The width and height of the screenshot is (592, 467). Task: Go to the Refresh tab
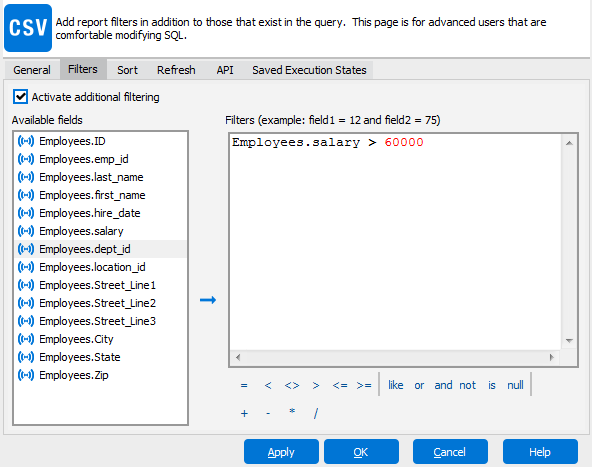(x=176, y=70)
